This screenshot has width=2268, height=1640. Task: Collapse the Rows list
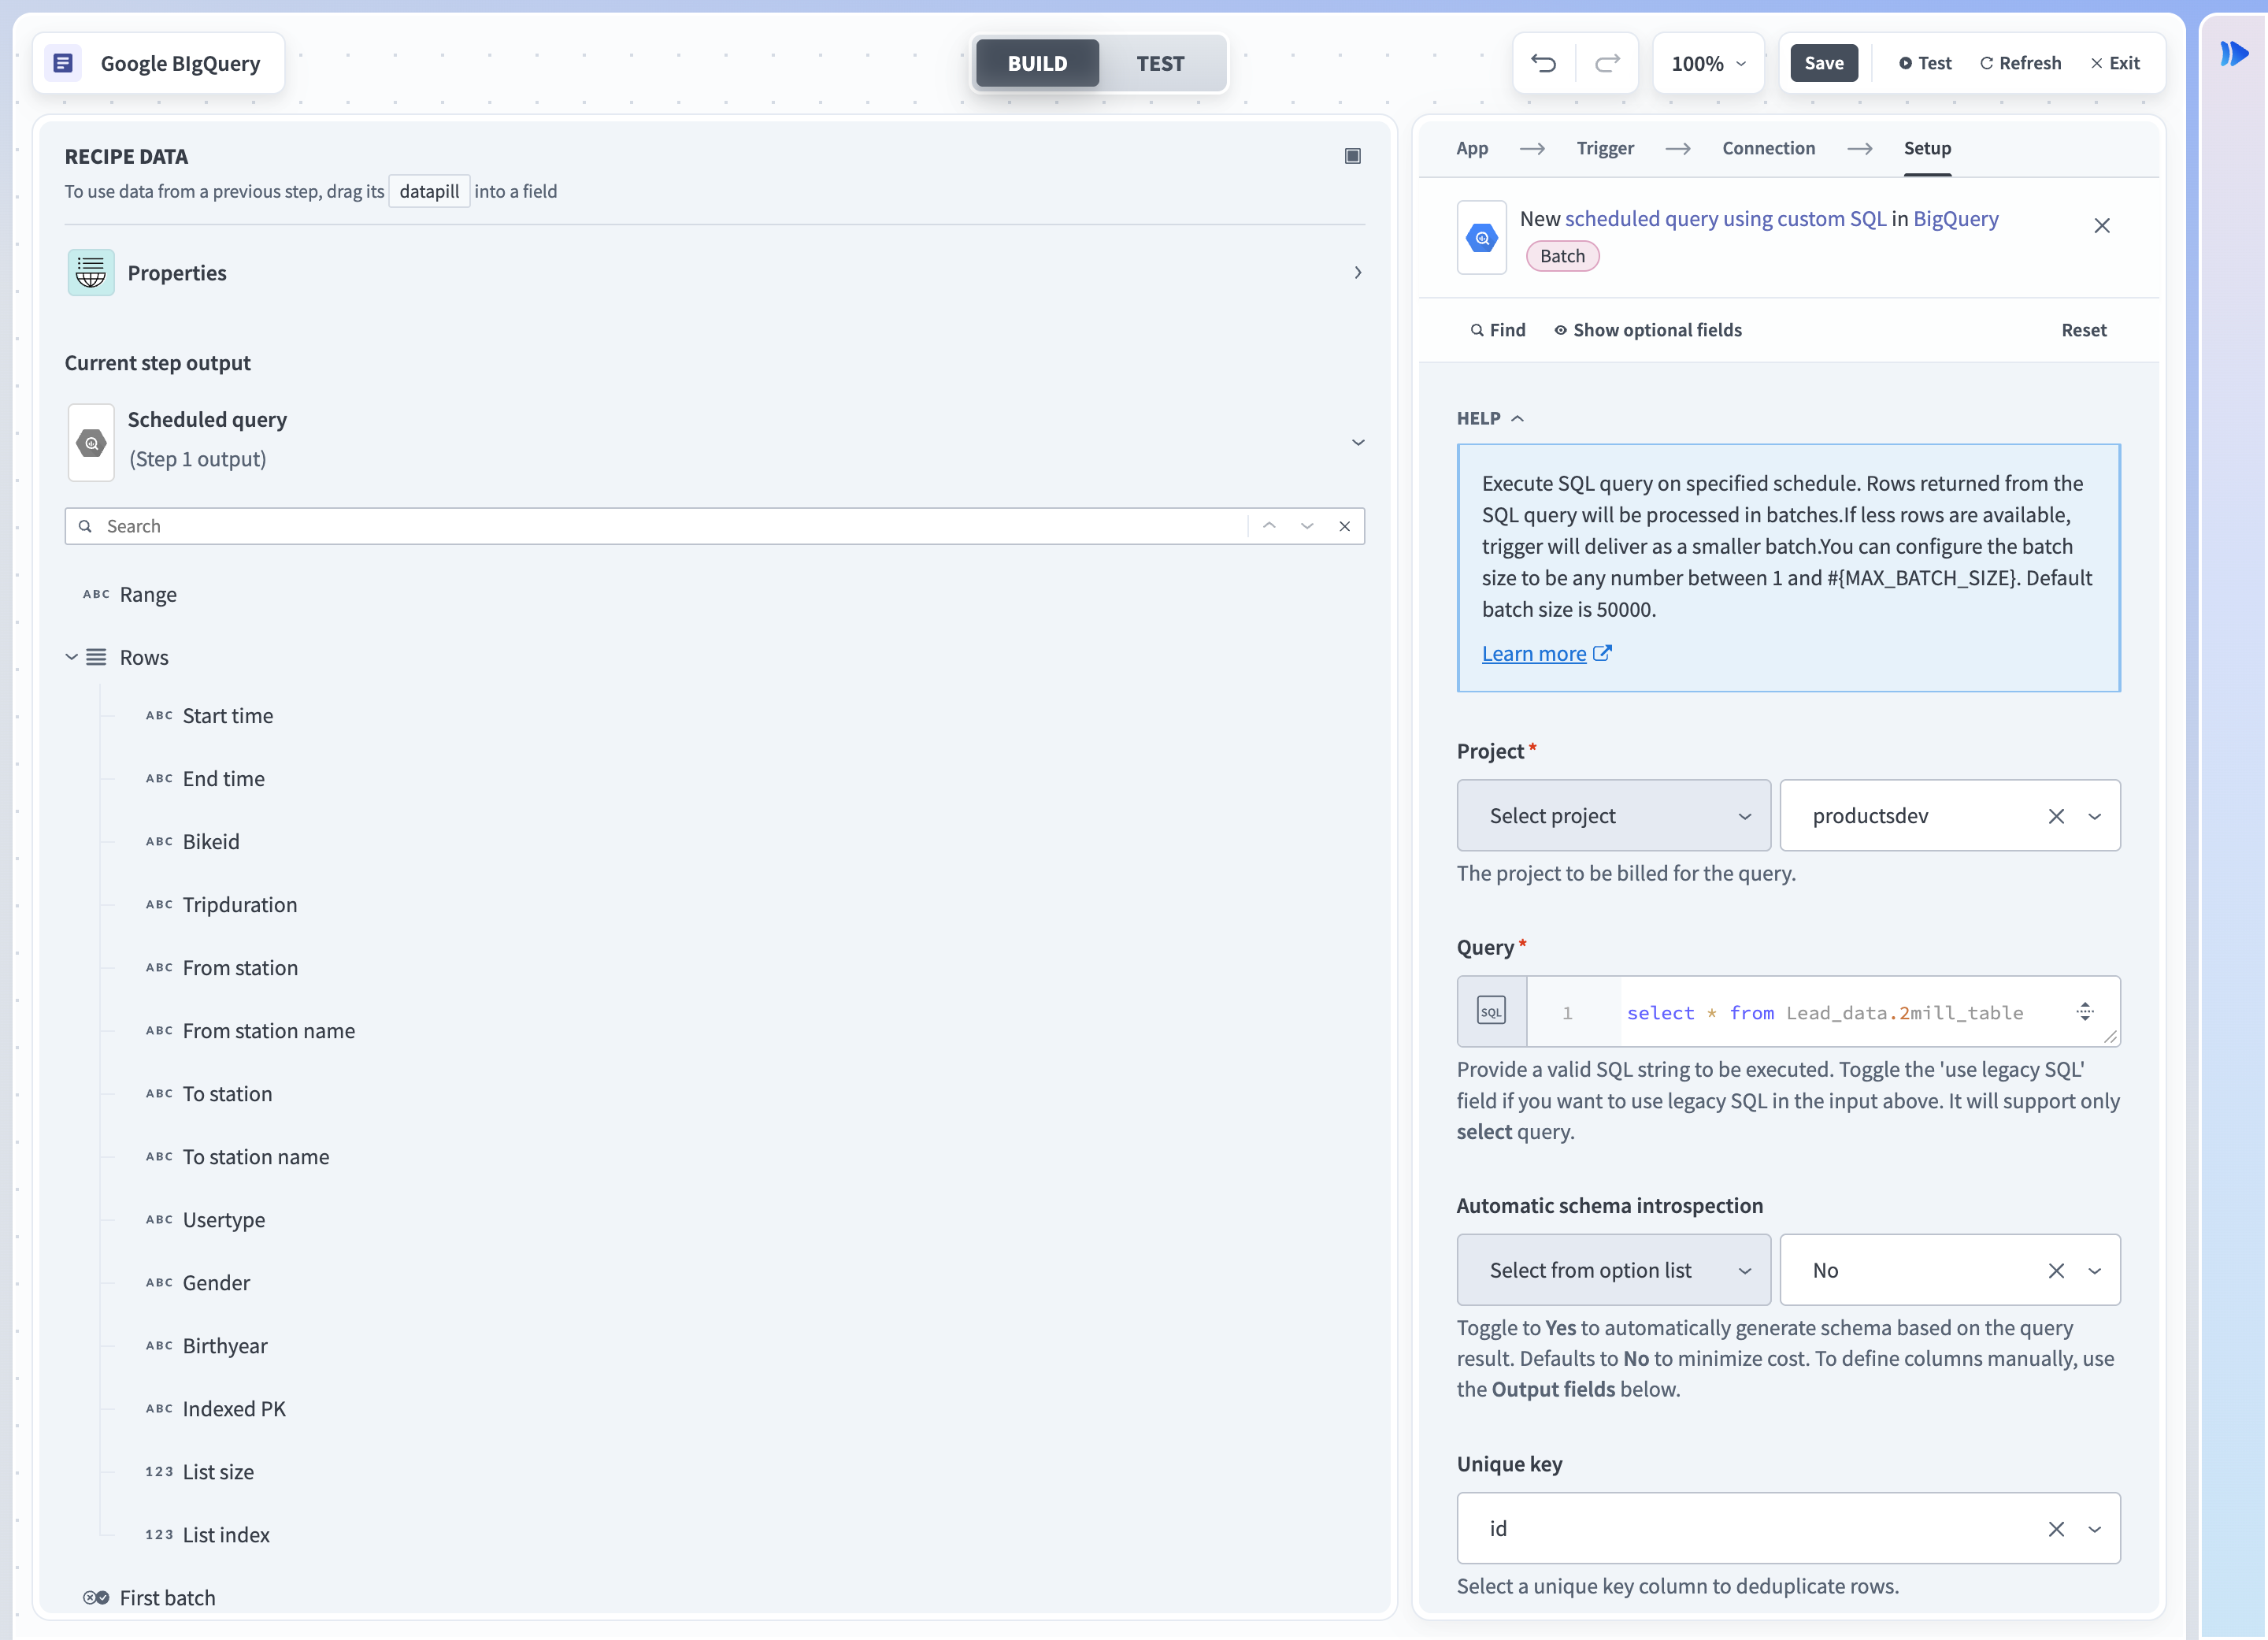click(x=71, y=657)
